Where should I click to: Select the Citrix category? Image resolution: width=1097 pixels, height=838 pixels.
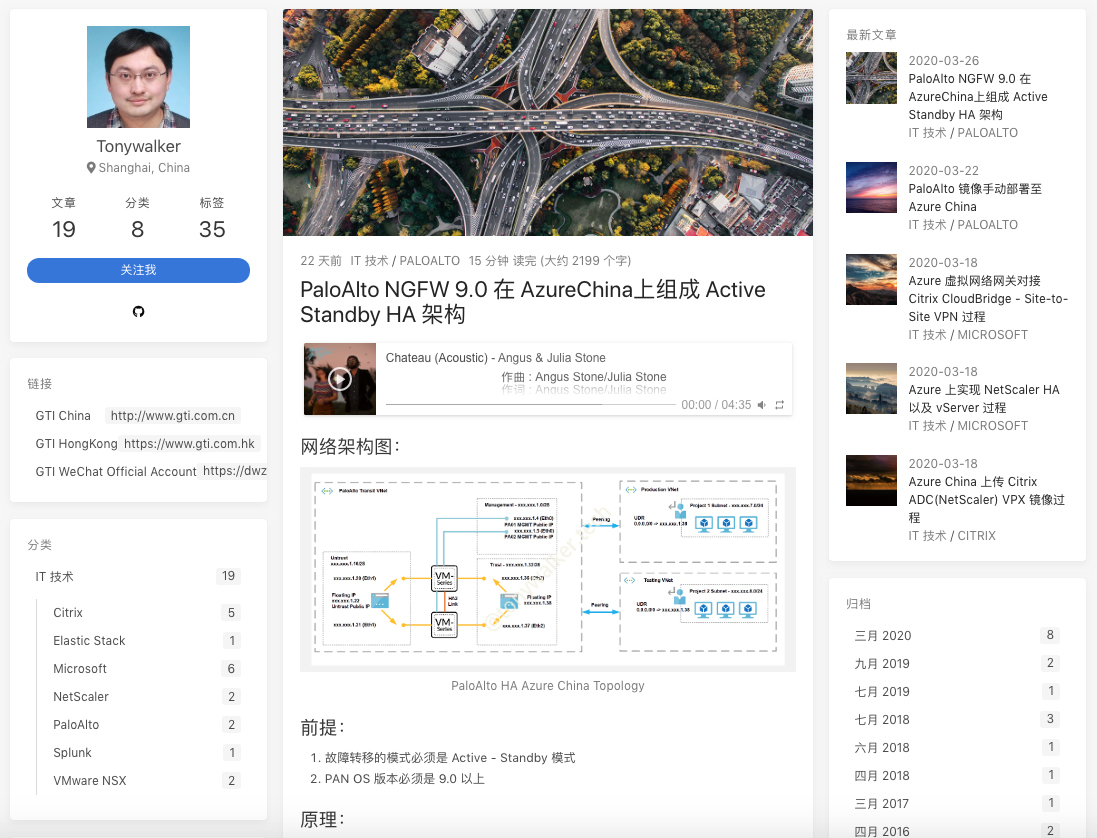[x=68, y=613]
